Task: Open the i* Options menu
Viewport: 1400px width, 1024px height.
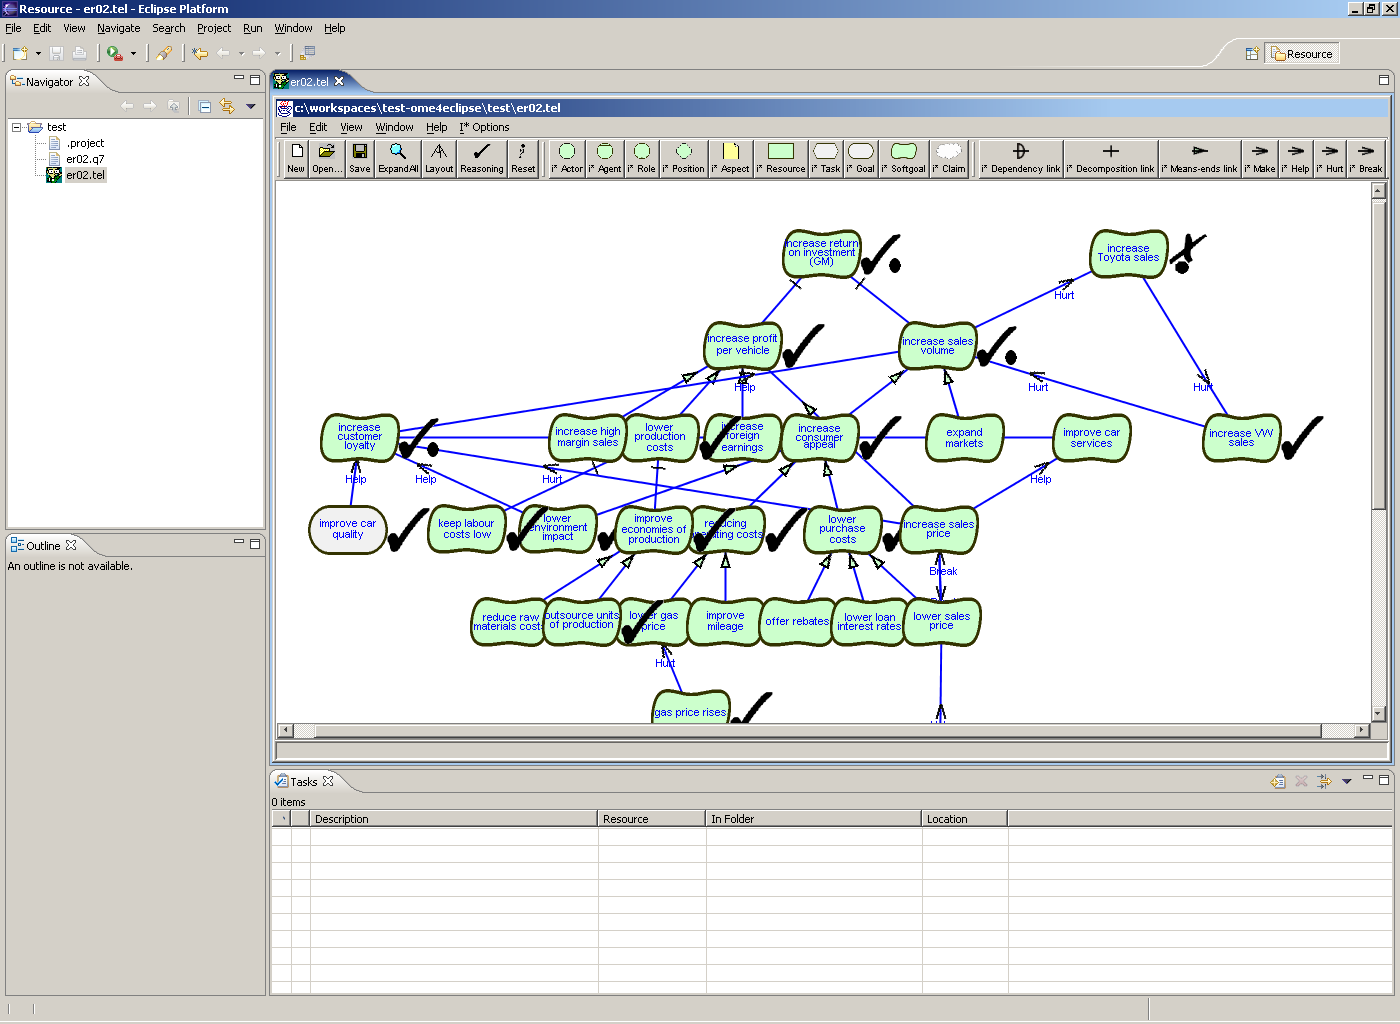Action: point(484,127)
